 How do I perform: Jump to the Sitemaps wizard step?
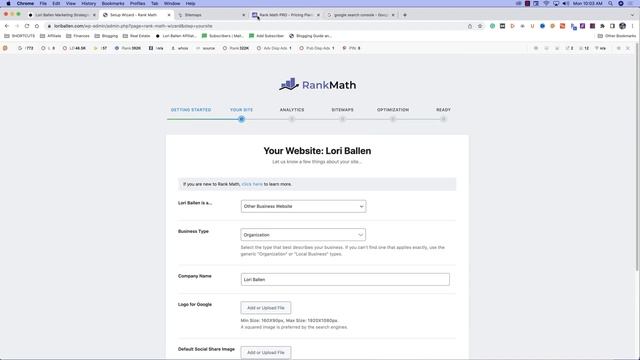tap(342, 110)
